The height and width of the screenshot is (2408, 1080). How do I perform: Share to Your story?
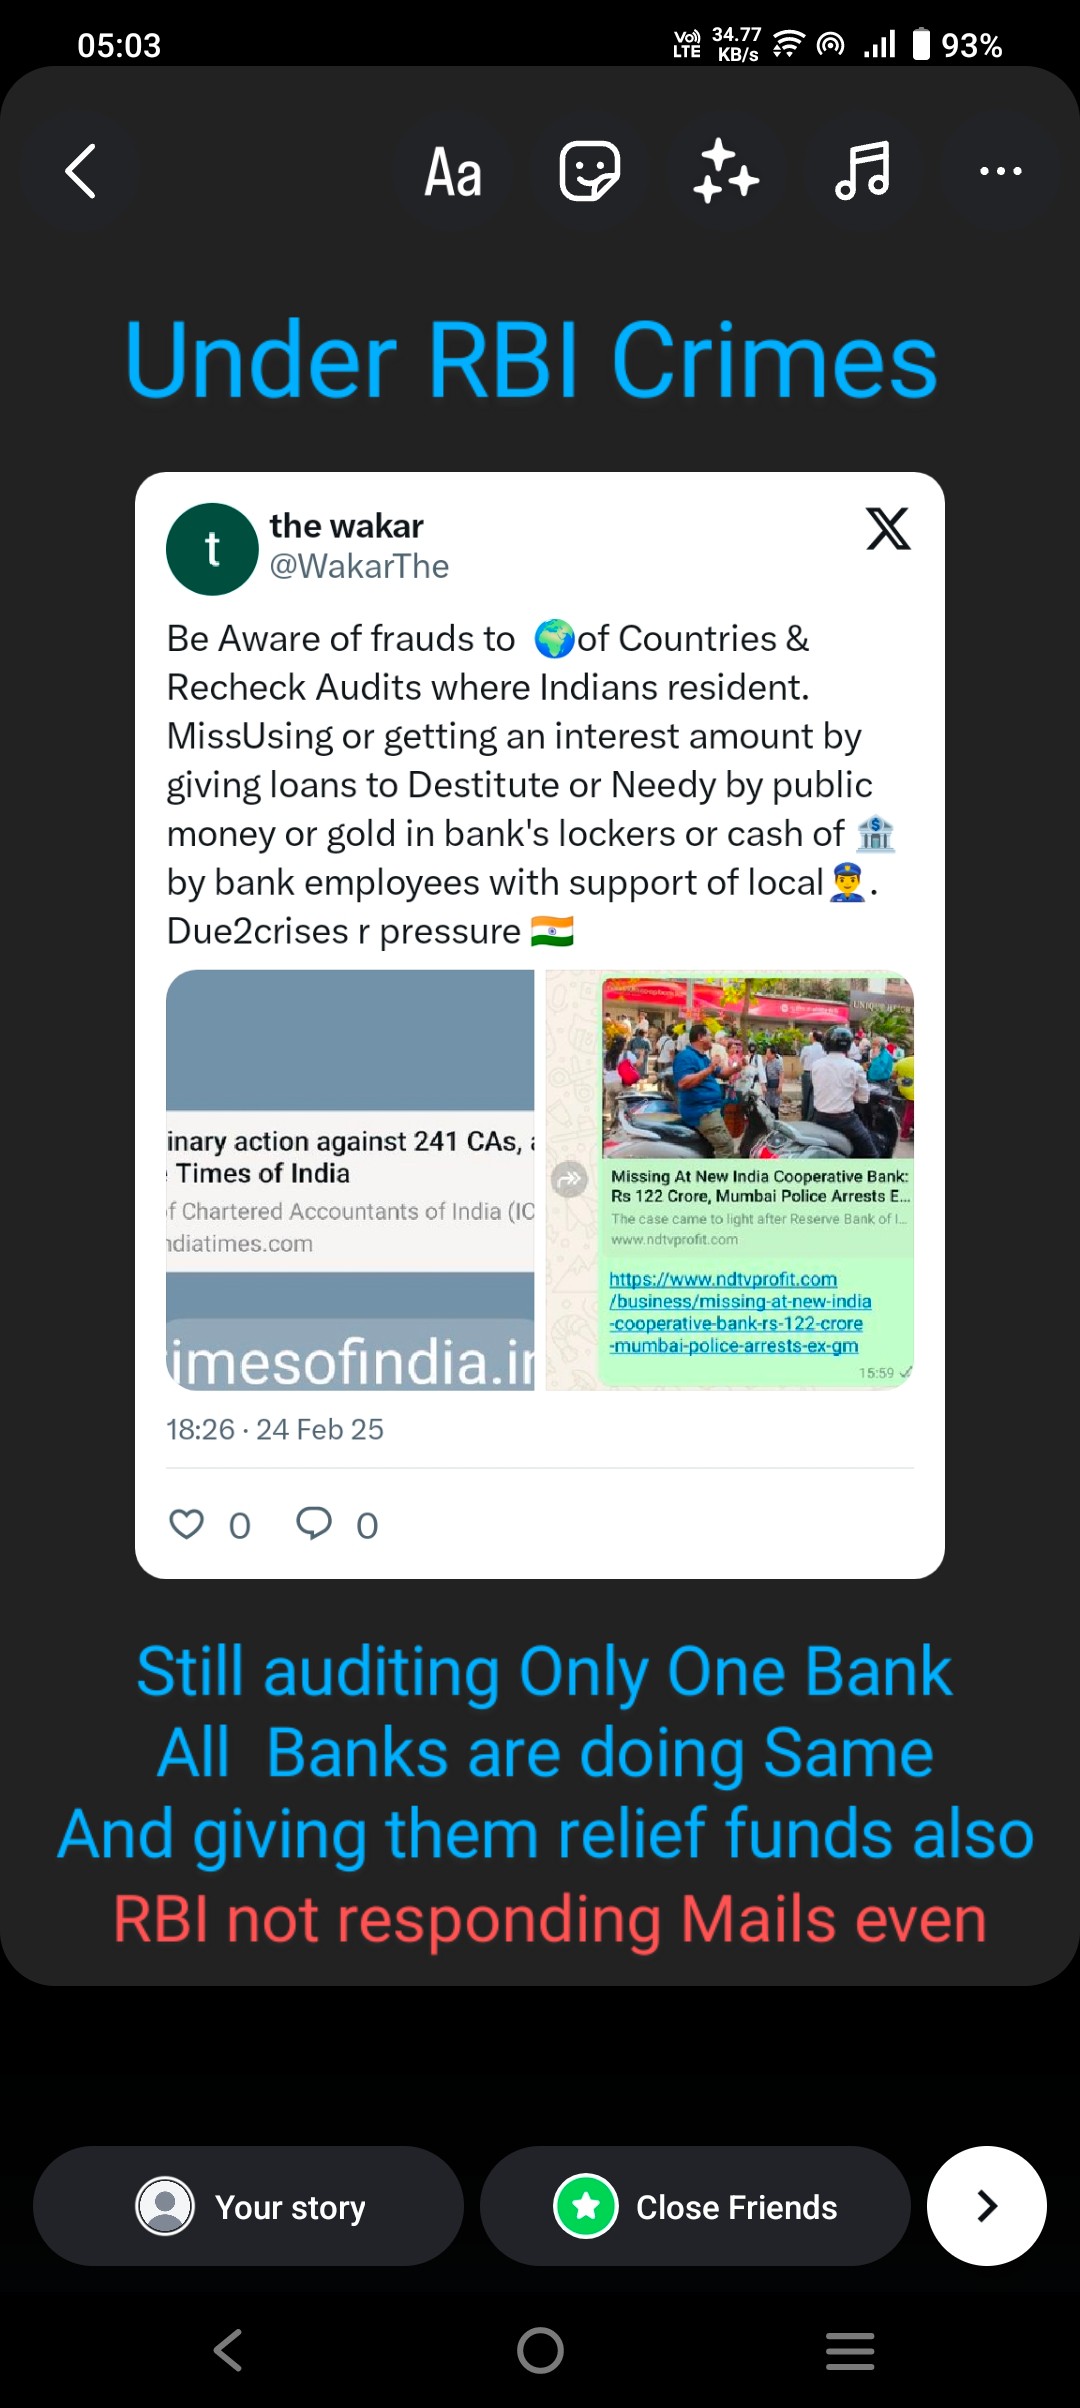click(x=248, y=2206)
